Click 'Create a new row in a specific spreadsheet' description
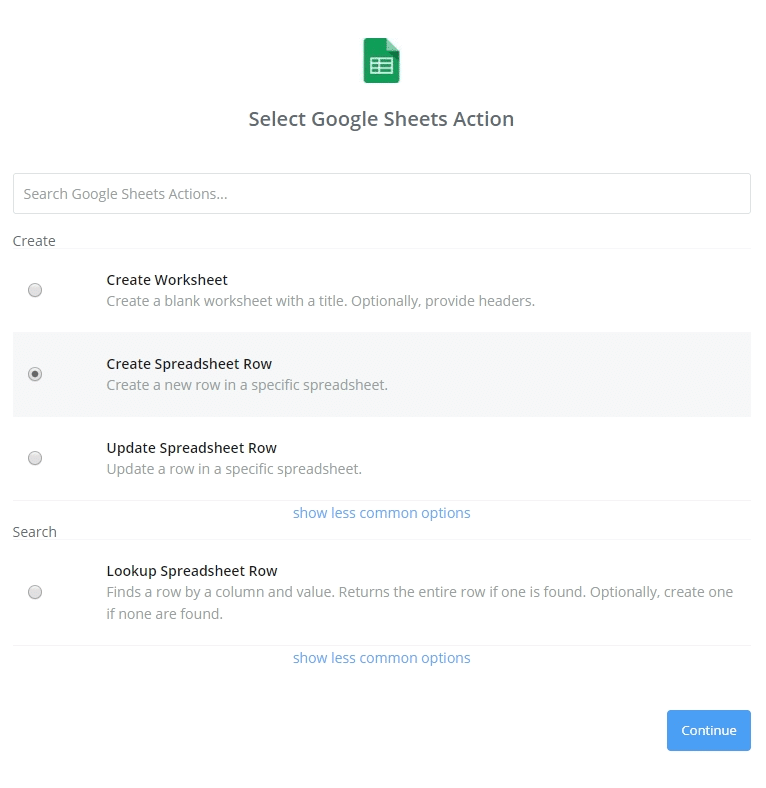 pos(247,385)
